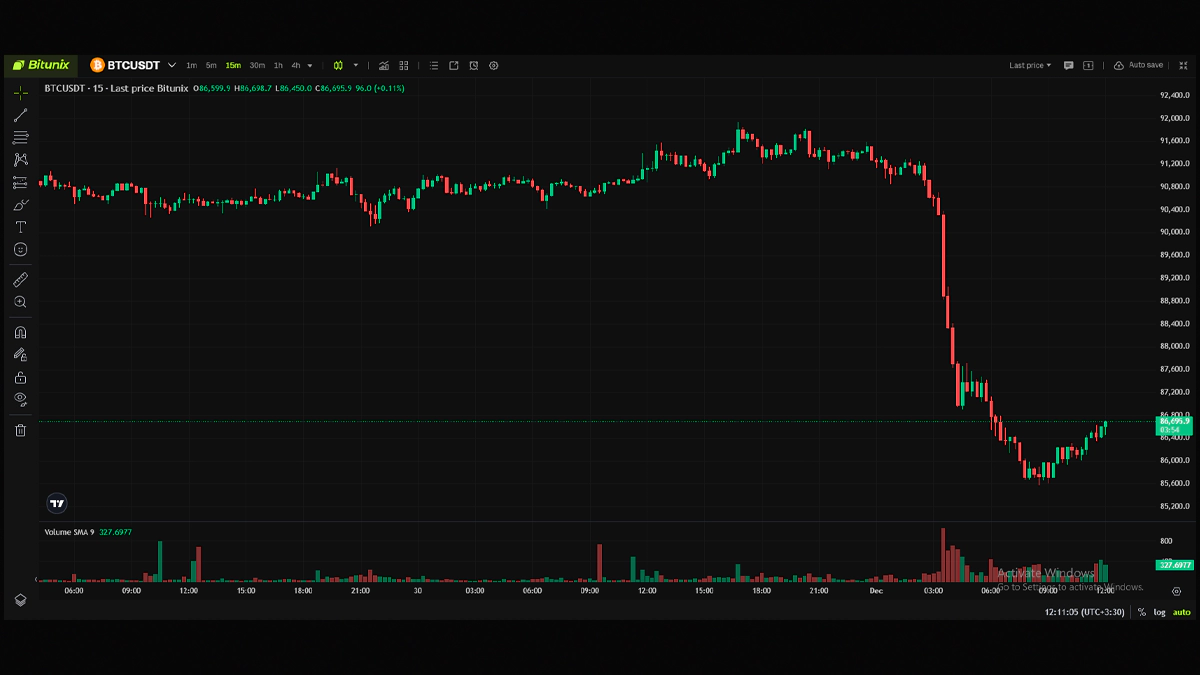Screen dimensions: 1200x675
Task: Switch to the 30m timeframe
Action: (257, 66)
